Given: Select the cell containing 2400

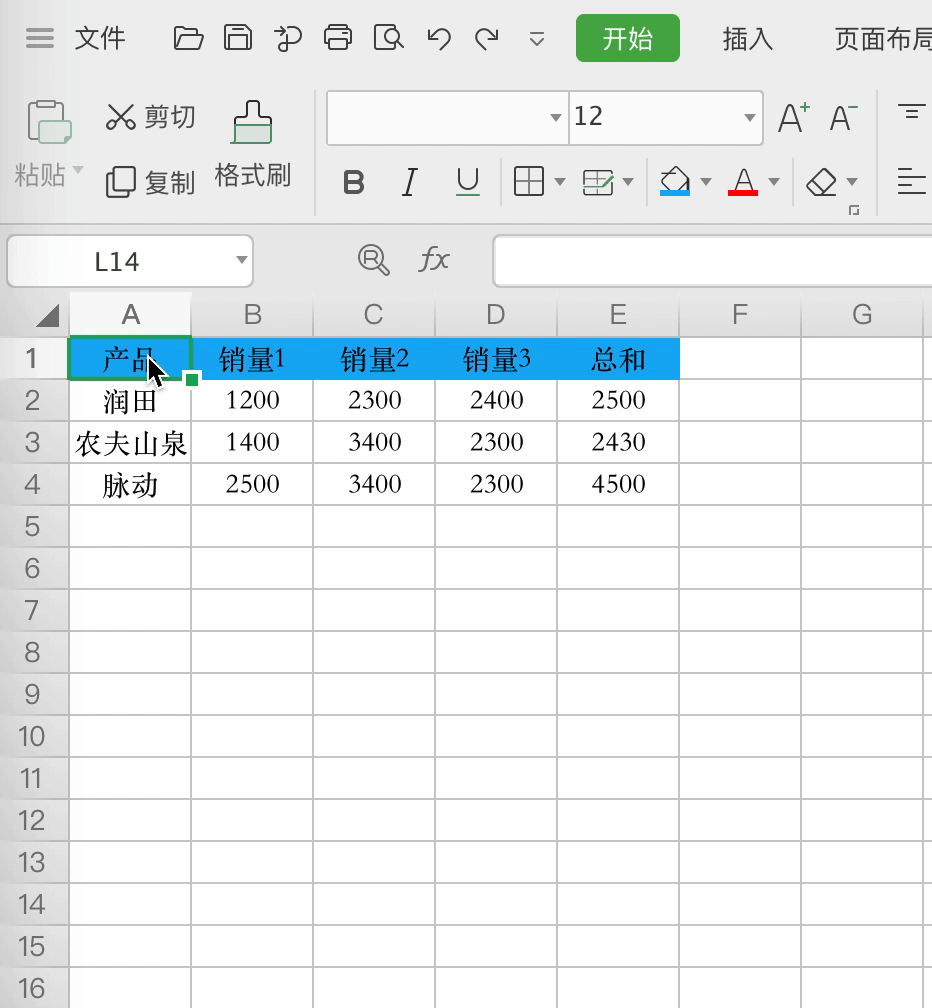Looking at the screenshot, I should (x=496, y=400).
